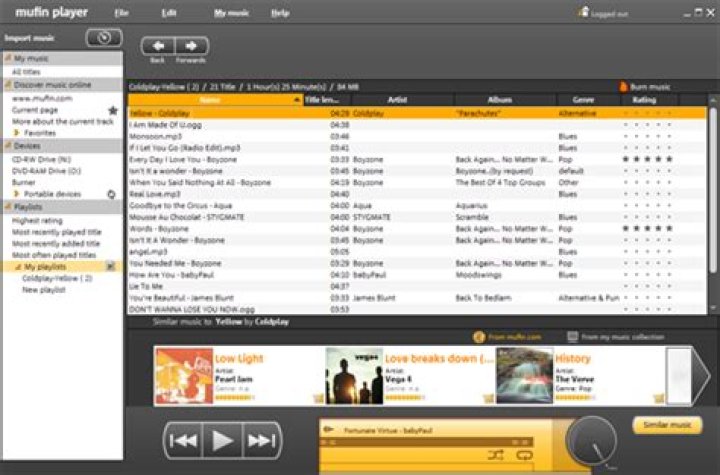This screenshot has height=475, width=720.
Task: Click the icon beside My playlists
Action: pos(111,266)
